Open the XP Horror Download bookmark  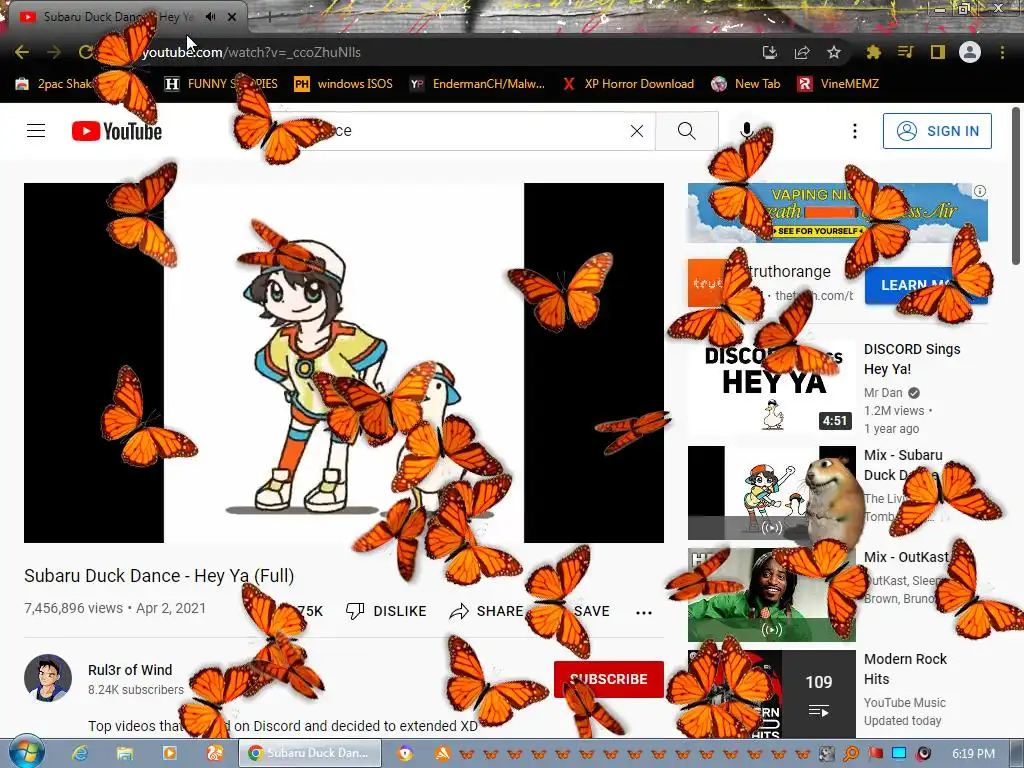click(x=628, y=84)
